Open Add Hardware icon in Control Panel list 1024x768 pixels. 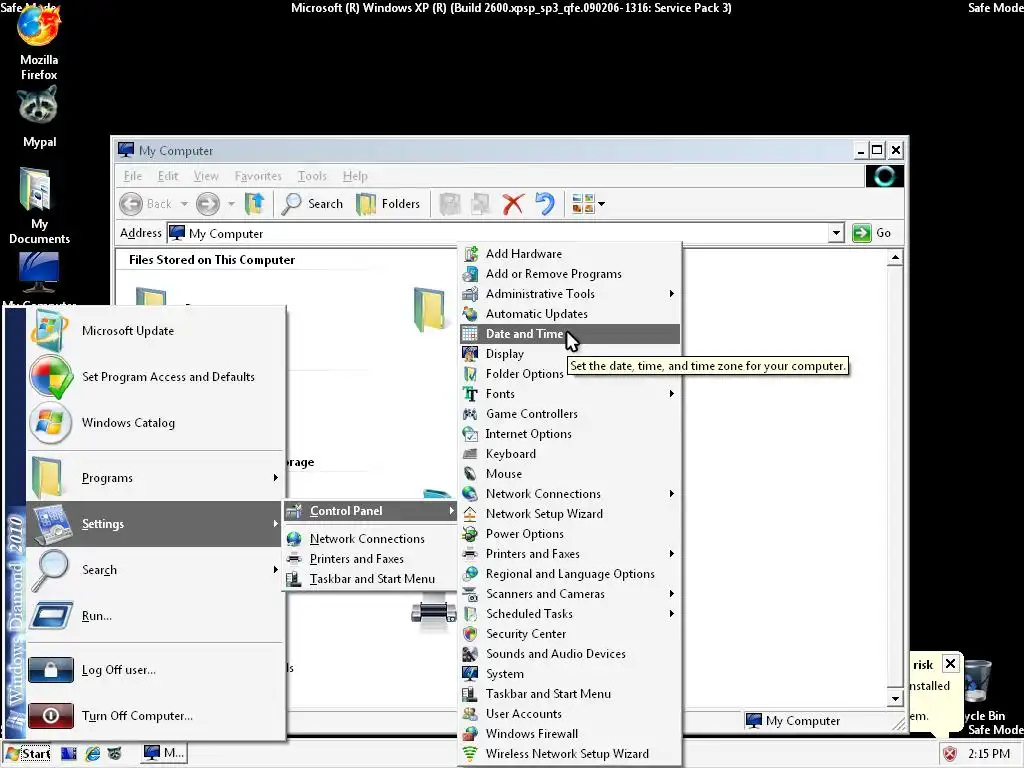(x=470, y=254)
